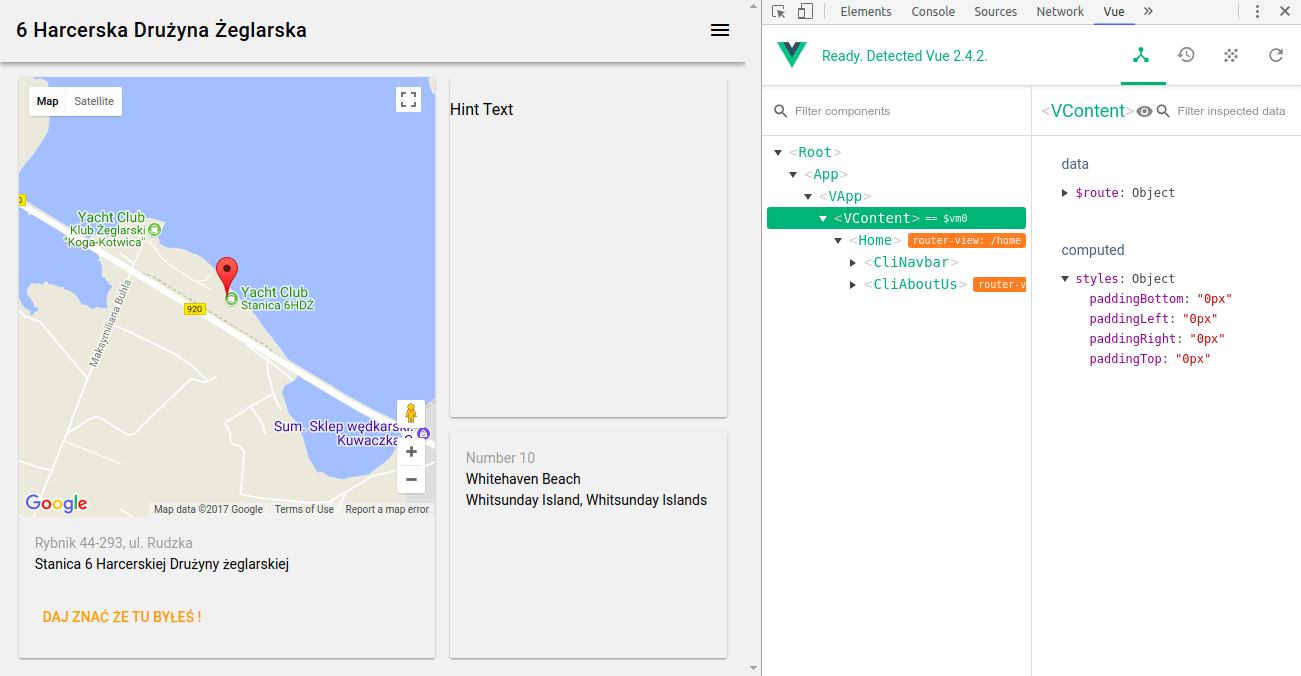Screen dimensions: 1301x676
Task: Click the eye icon next to VContent
Action: coord(1145,111)
